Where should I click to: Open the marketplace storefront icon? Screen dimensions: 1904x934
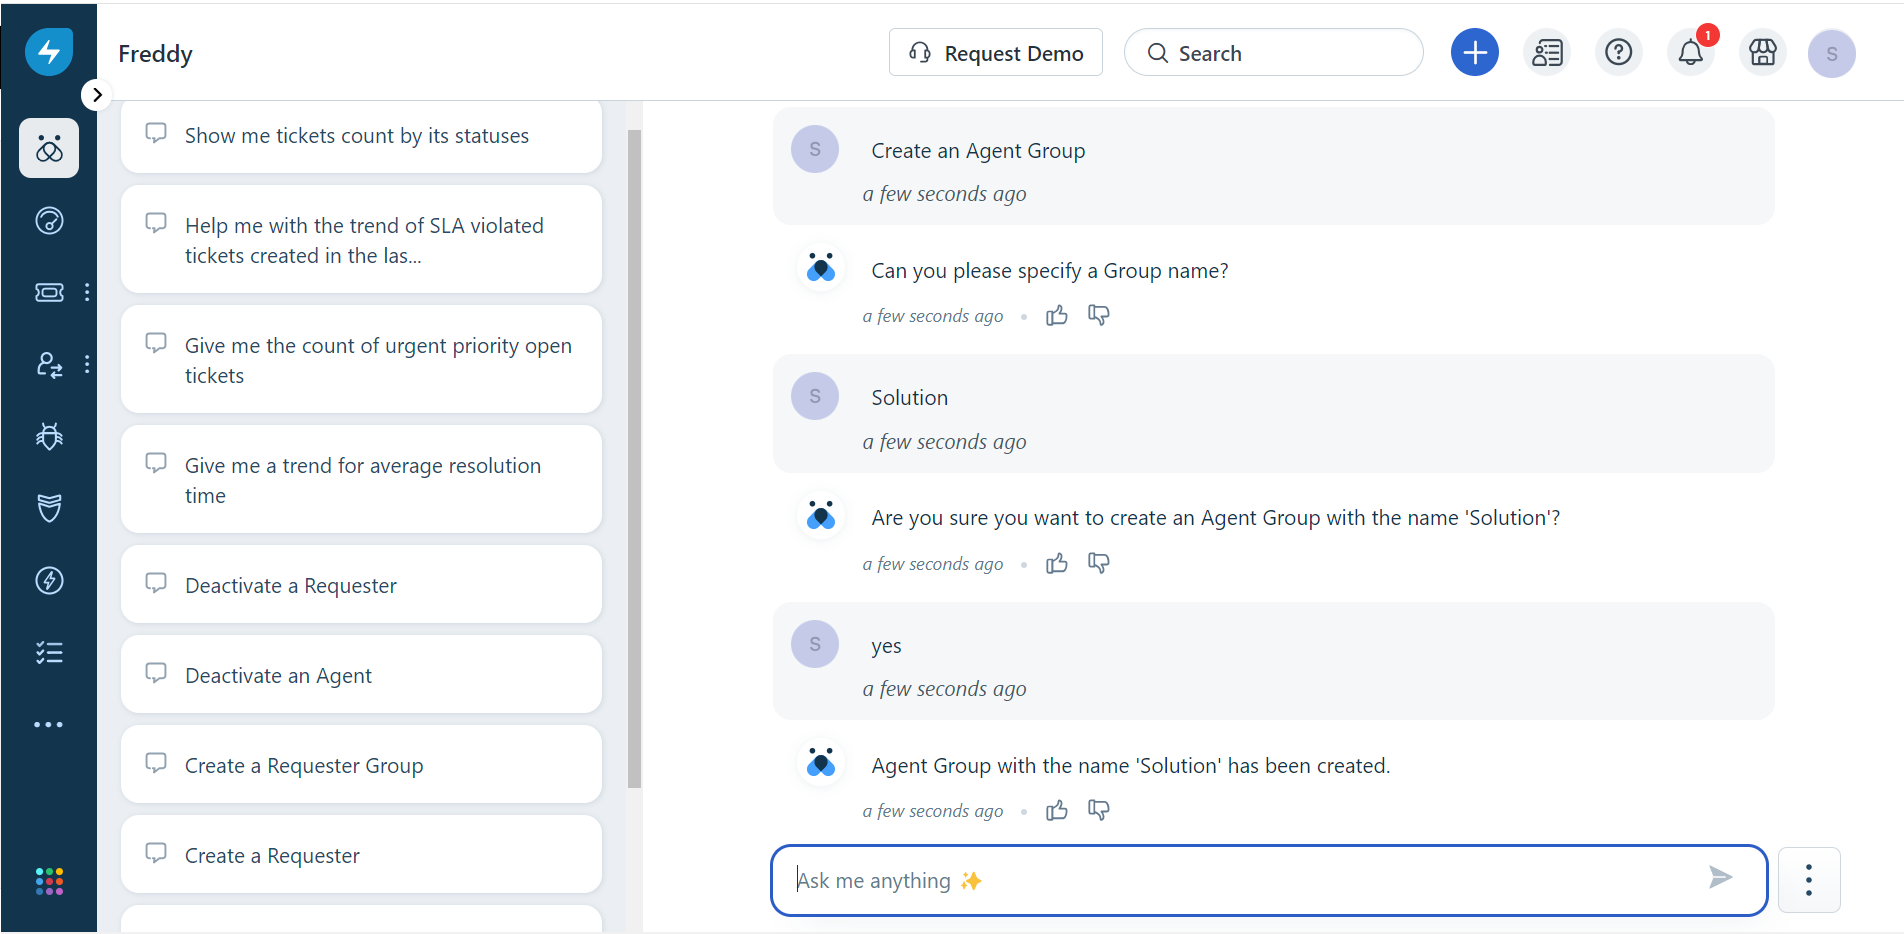tap(1763, 52)
